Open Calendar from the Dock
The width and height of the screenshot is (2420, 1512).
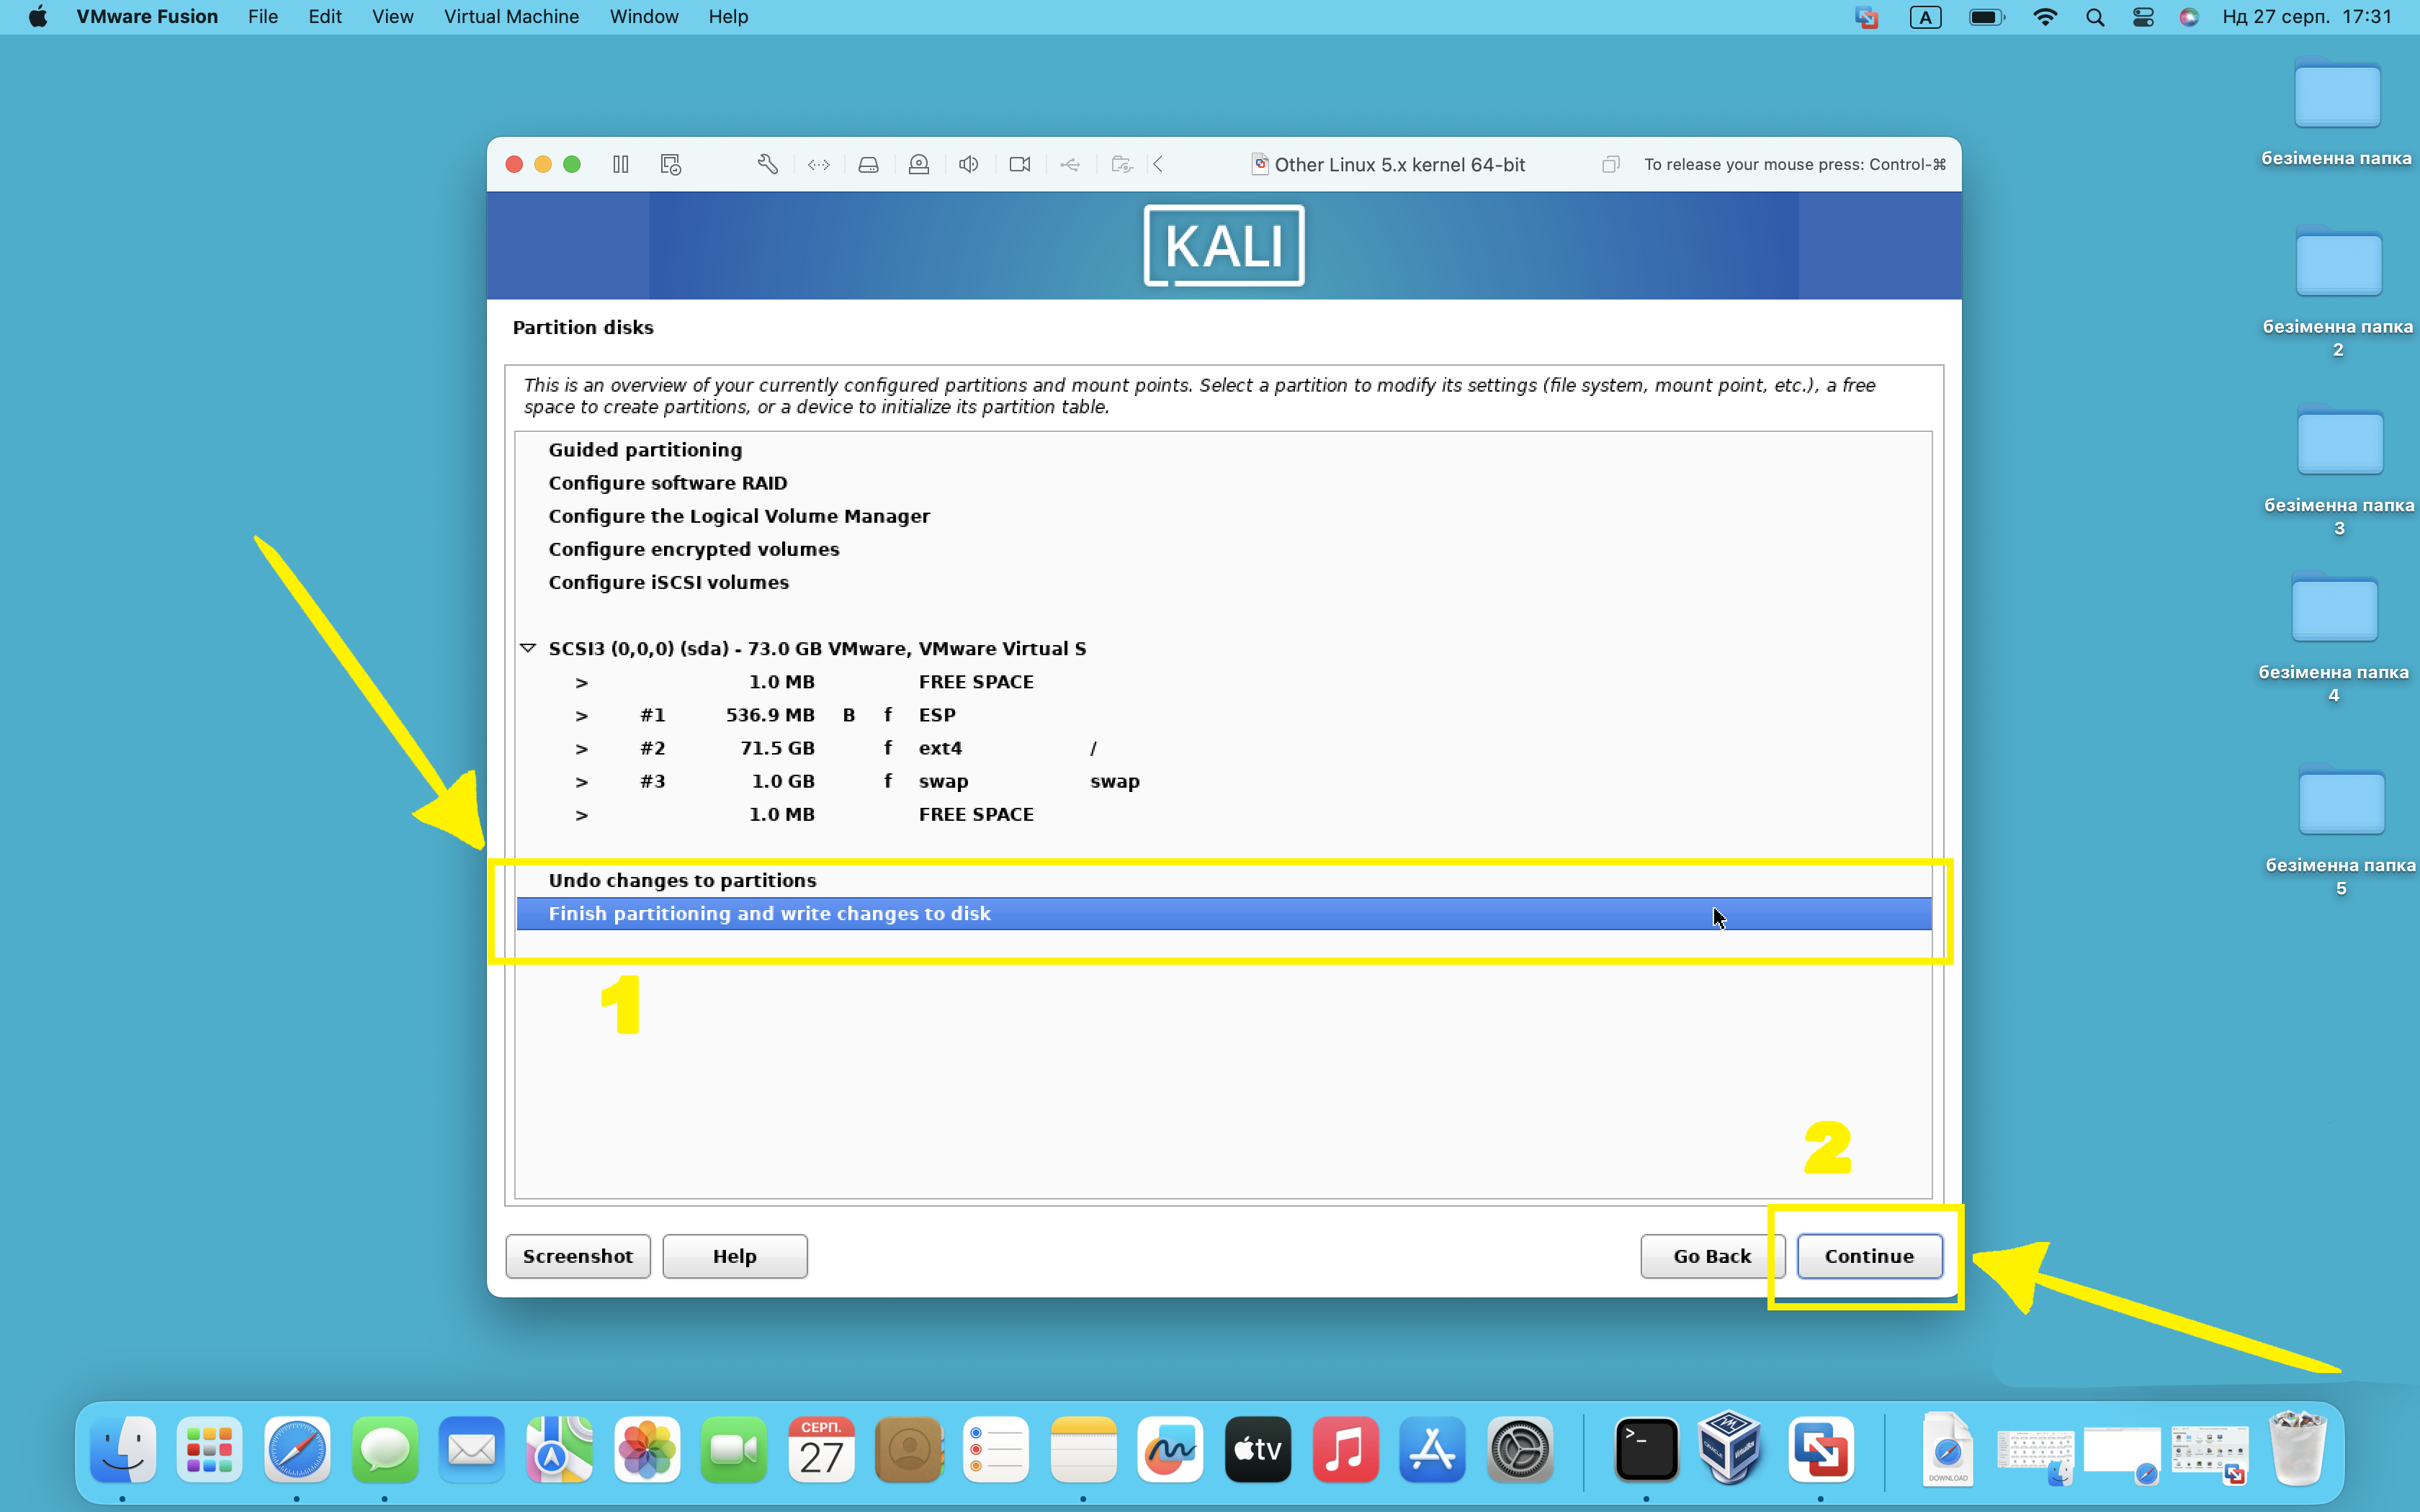tap(821, 1449)
